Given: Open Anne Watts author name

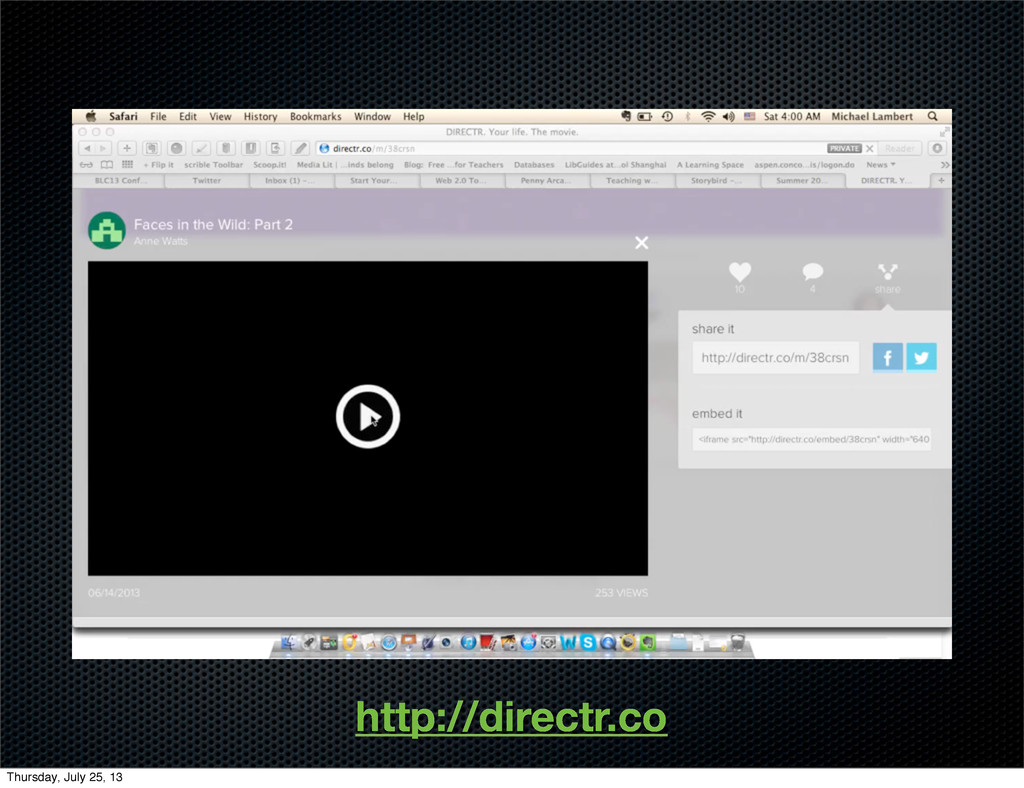Looking at the screenshot, I should [x=160, y=241].
